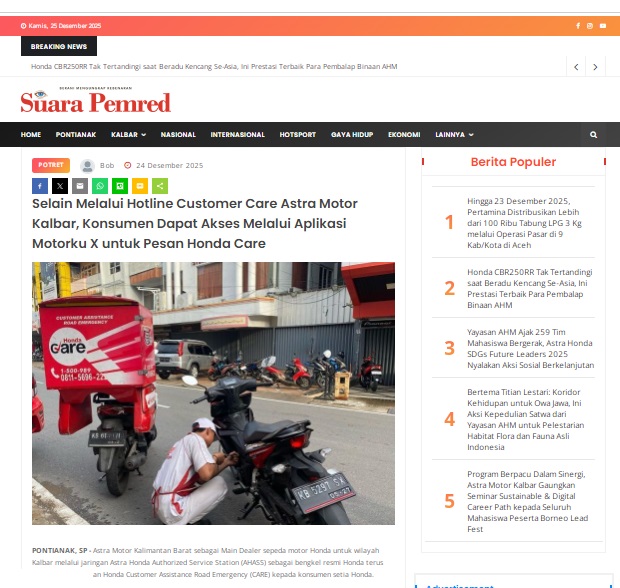620x588 pixels.
Task: Open search magnifier in navigation bar
Action: pyautogui.click(x=594, y=134)
